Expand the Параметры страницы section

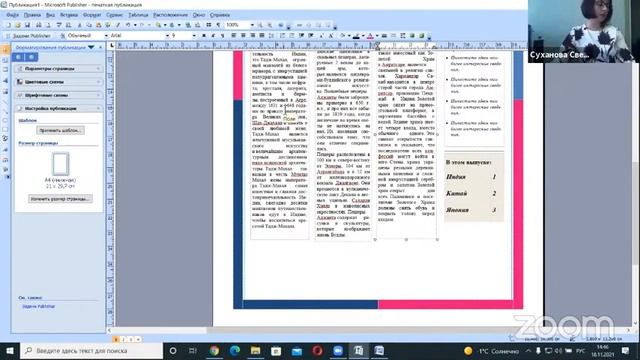[59, 69]
